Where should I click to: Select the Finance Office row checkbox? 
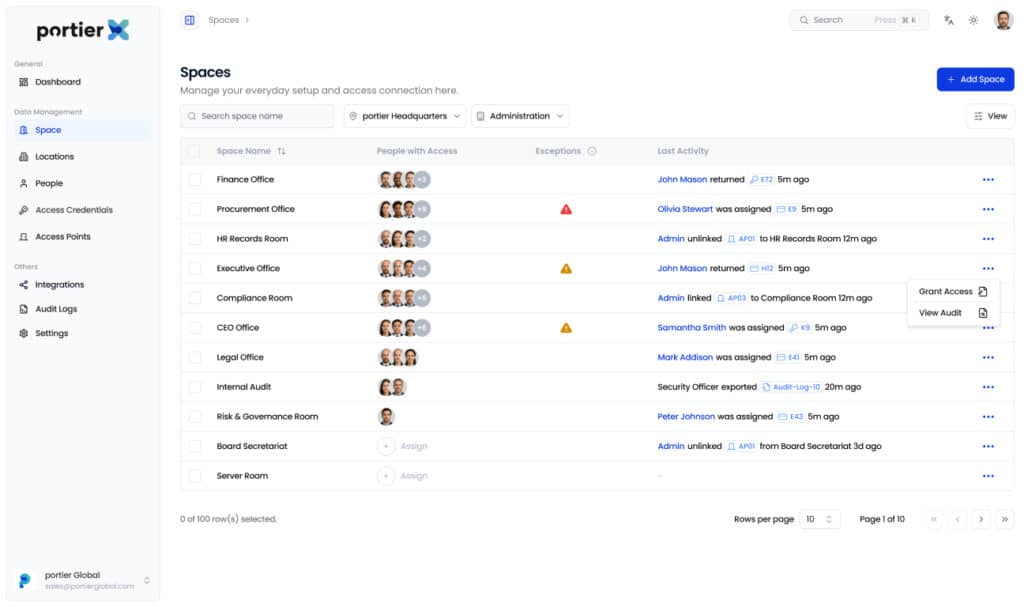[195, 180]
